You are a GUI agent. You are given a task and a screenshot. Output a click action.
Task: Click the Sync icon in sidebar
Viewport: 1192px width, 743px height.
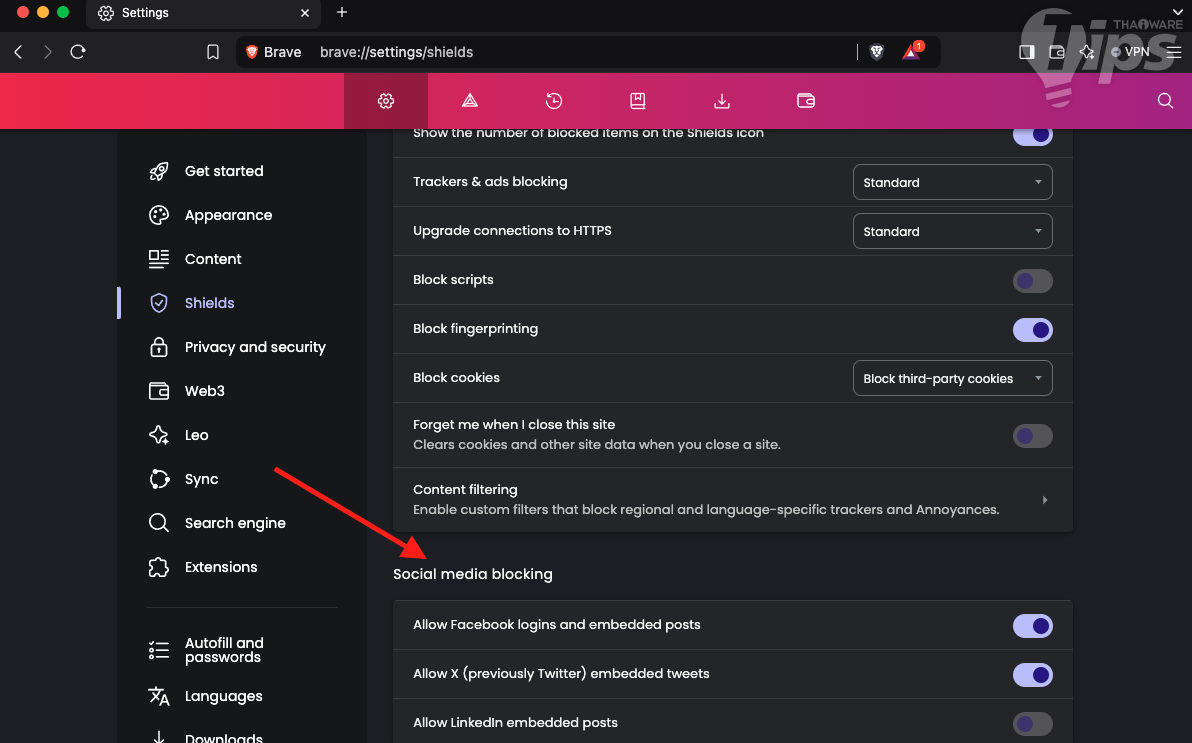pos(159,479)
